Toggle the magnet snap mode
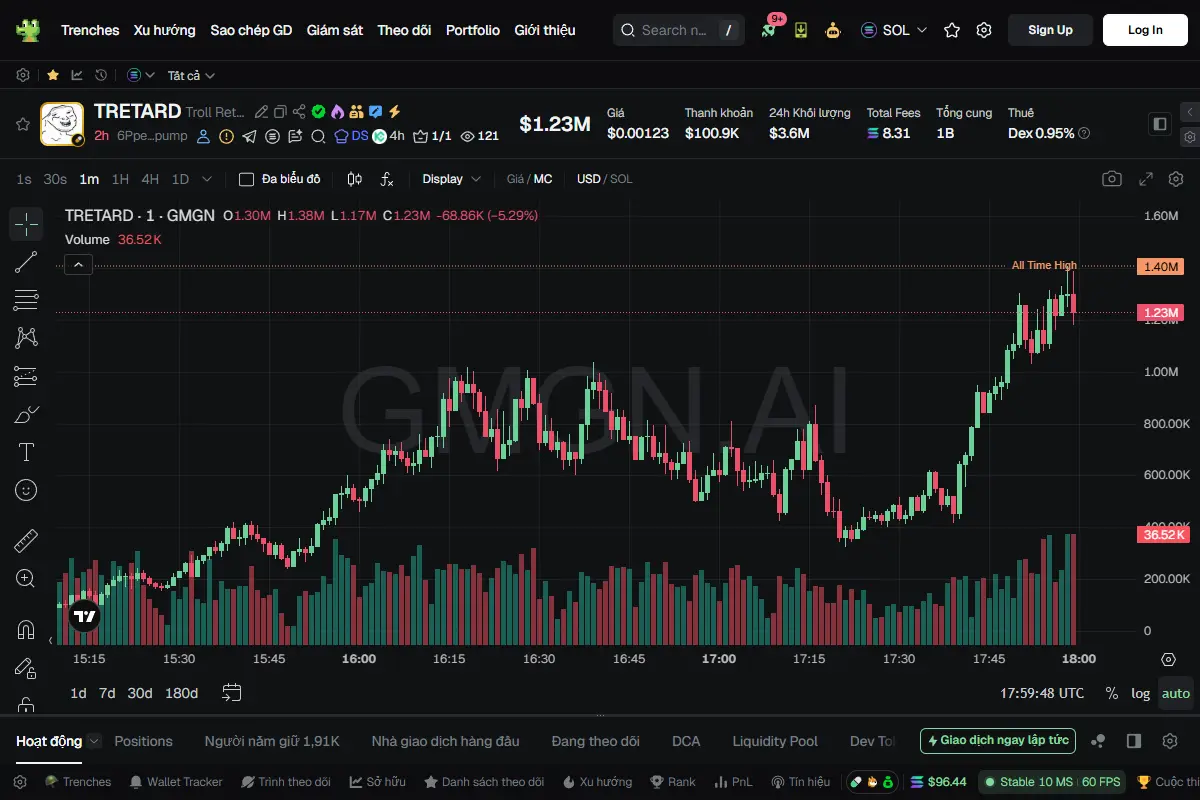1200x800 pixels. pos(26,630)
